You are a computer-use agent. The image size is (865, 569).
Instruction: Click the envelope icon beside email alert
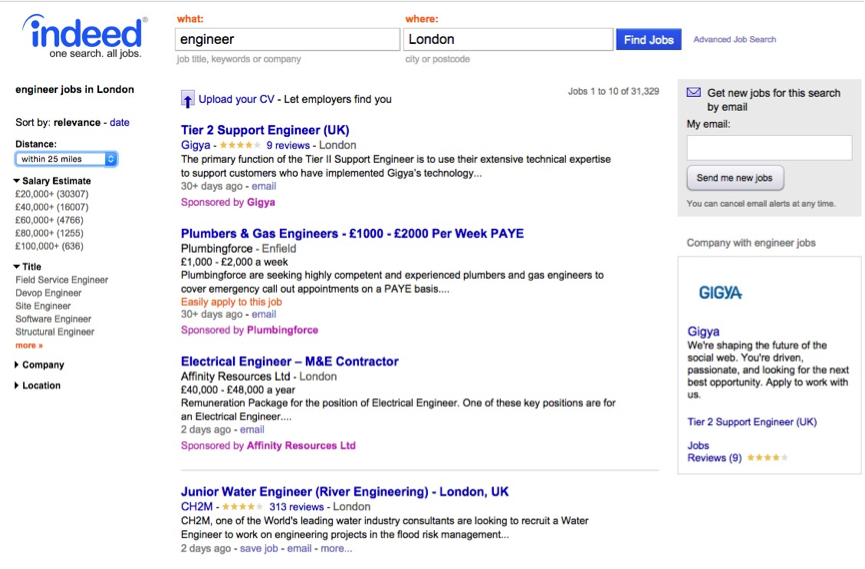pos(693,93)
